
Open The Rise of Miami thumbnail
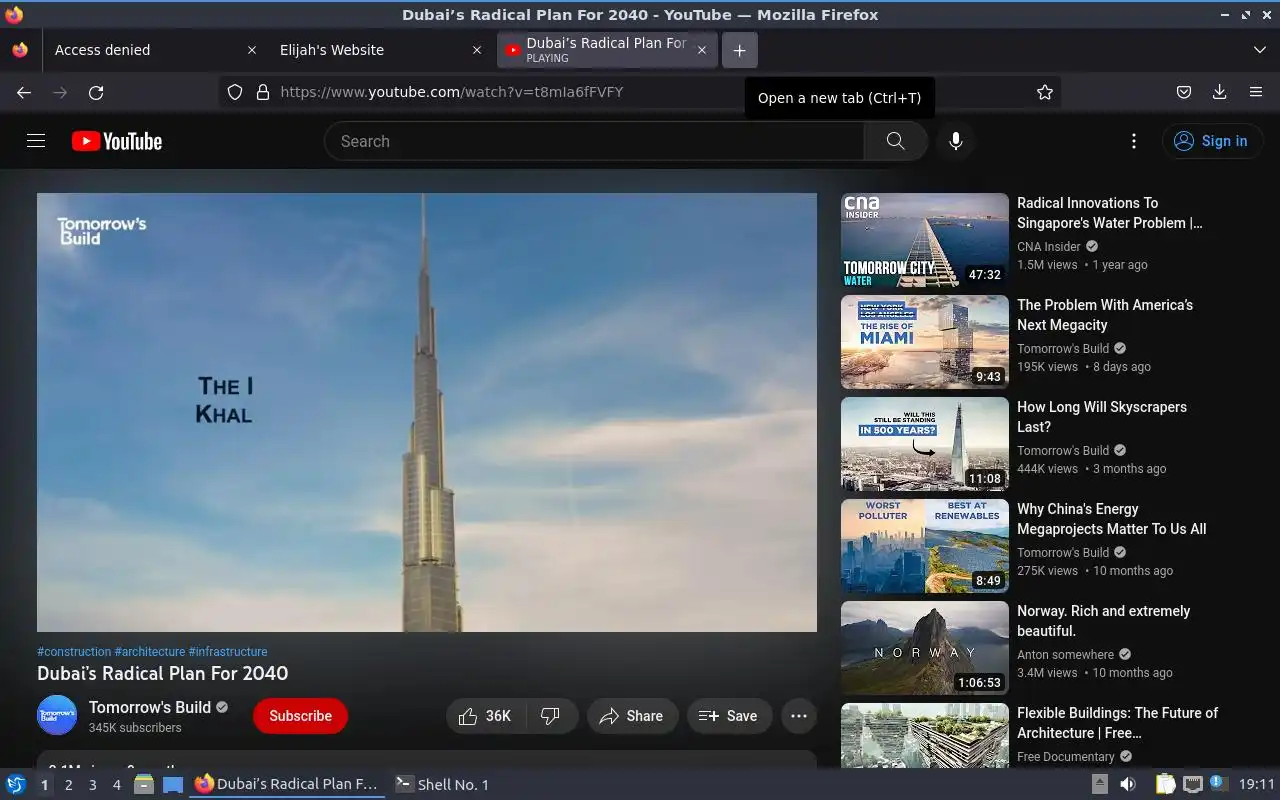pos(925,342)
